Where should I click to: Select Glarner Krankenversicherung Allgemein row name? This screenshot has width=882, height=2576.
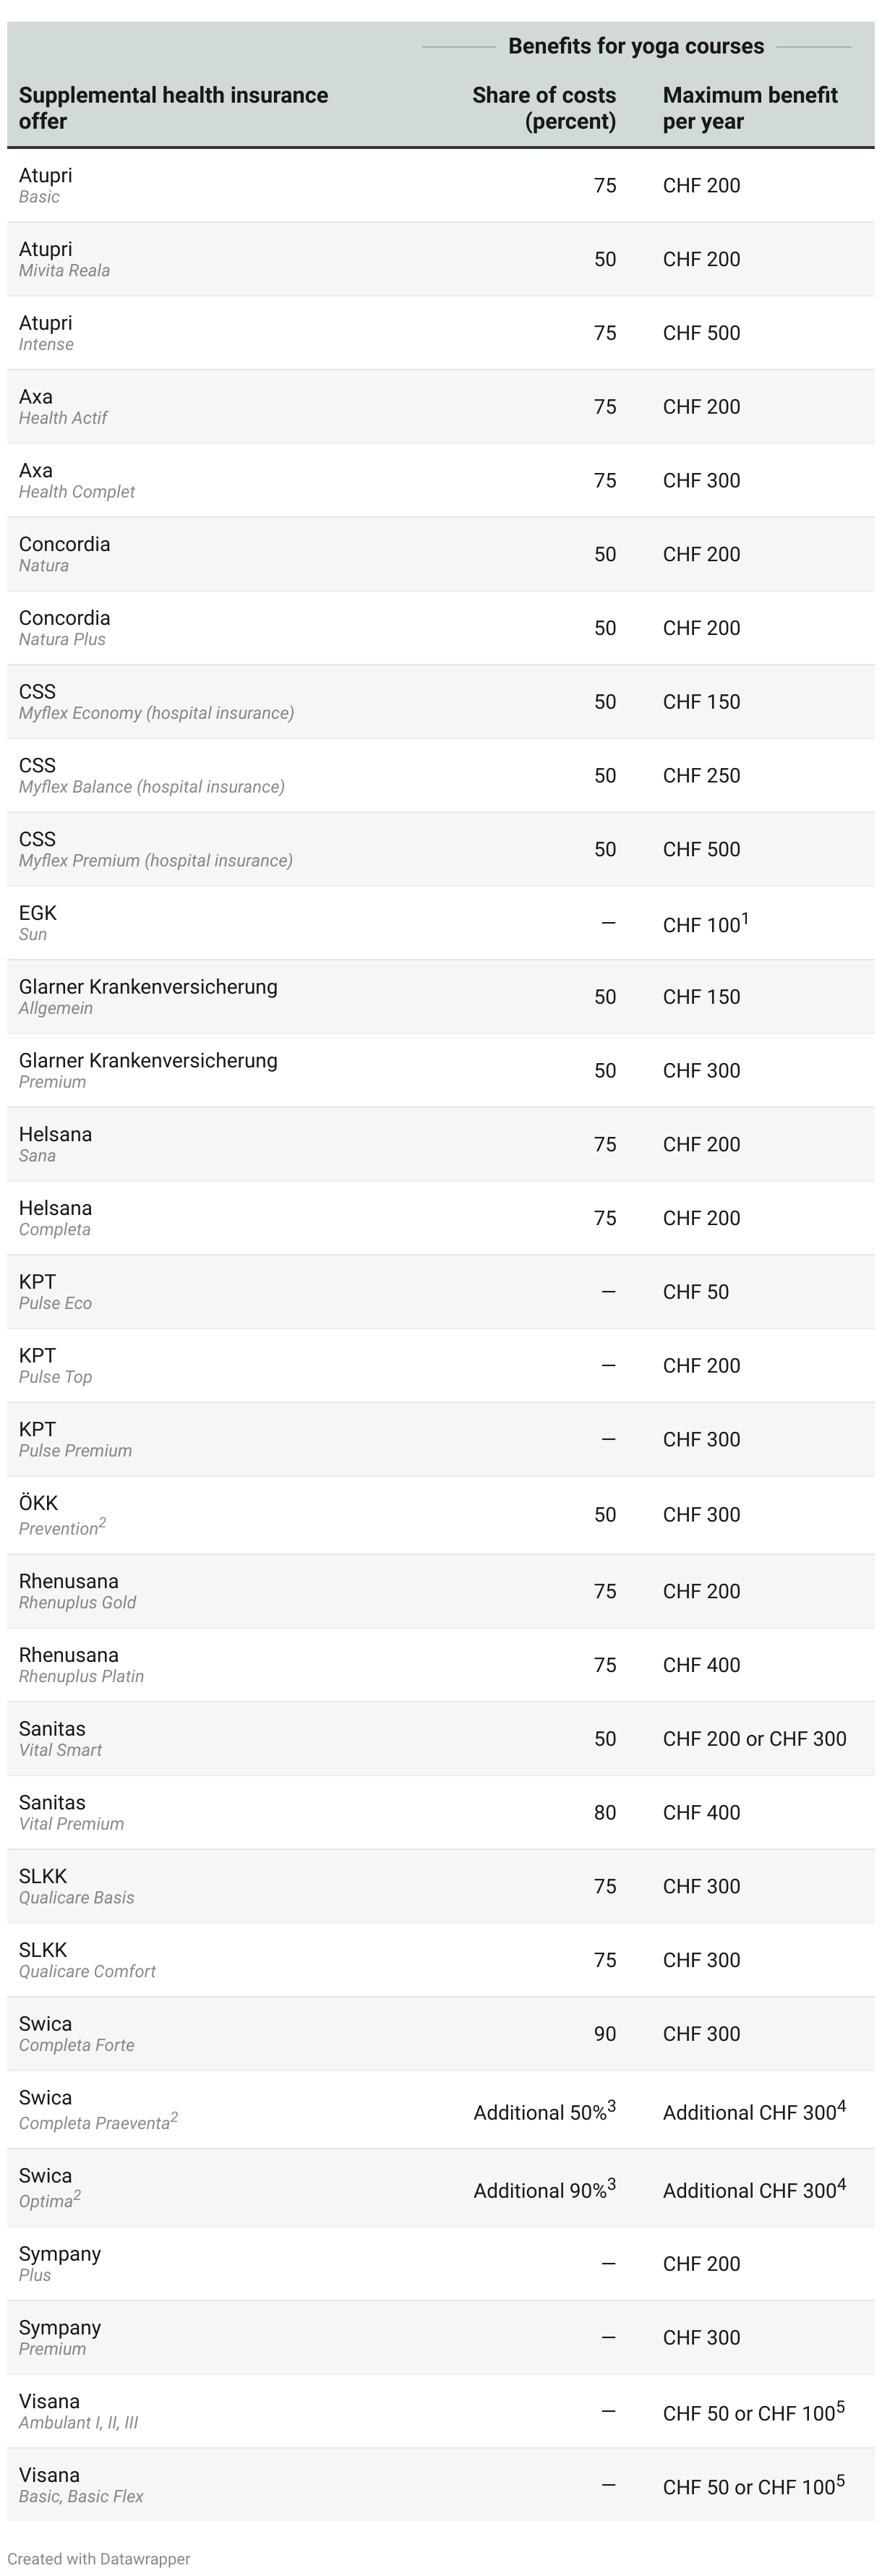point(147,996)
